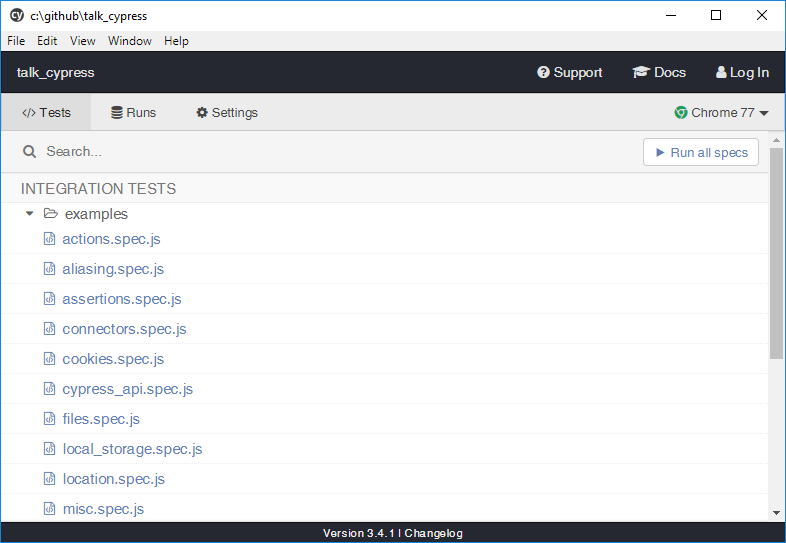This screenshot has height=543, width=786.
Task: Open the Window menu
Action: pyautogui.click(x=130, y=41)
